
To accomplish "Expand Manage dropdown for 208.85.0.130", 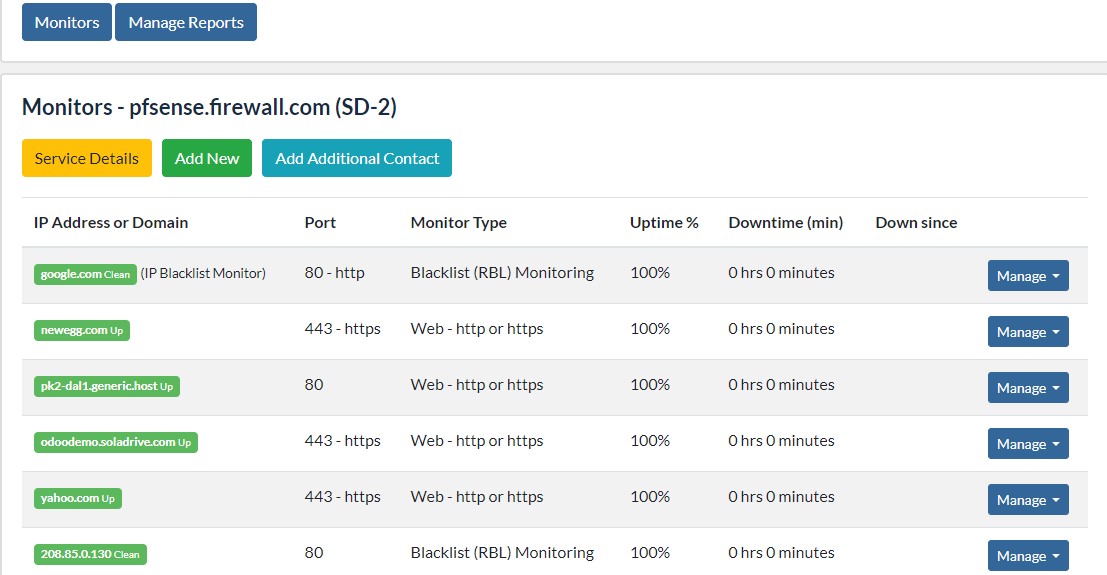I will pos(1028,555).
